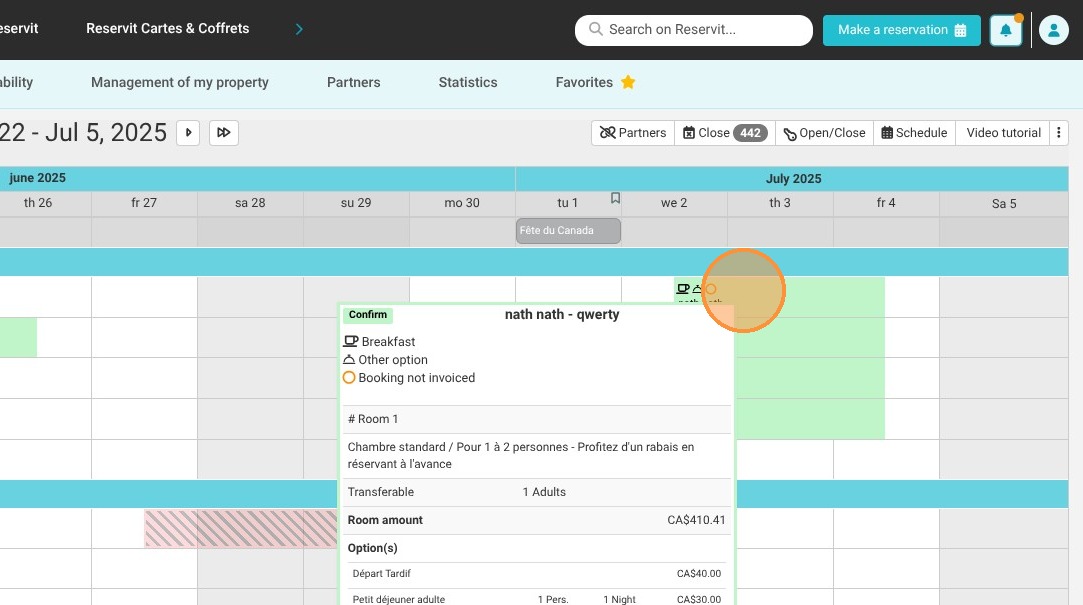Screen dimensions: 1083x605
Task: Jump forward with double arrow button
Action: 224,133
